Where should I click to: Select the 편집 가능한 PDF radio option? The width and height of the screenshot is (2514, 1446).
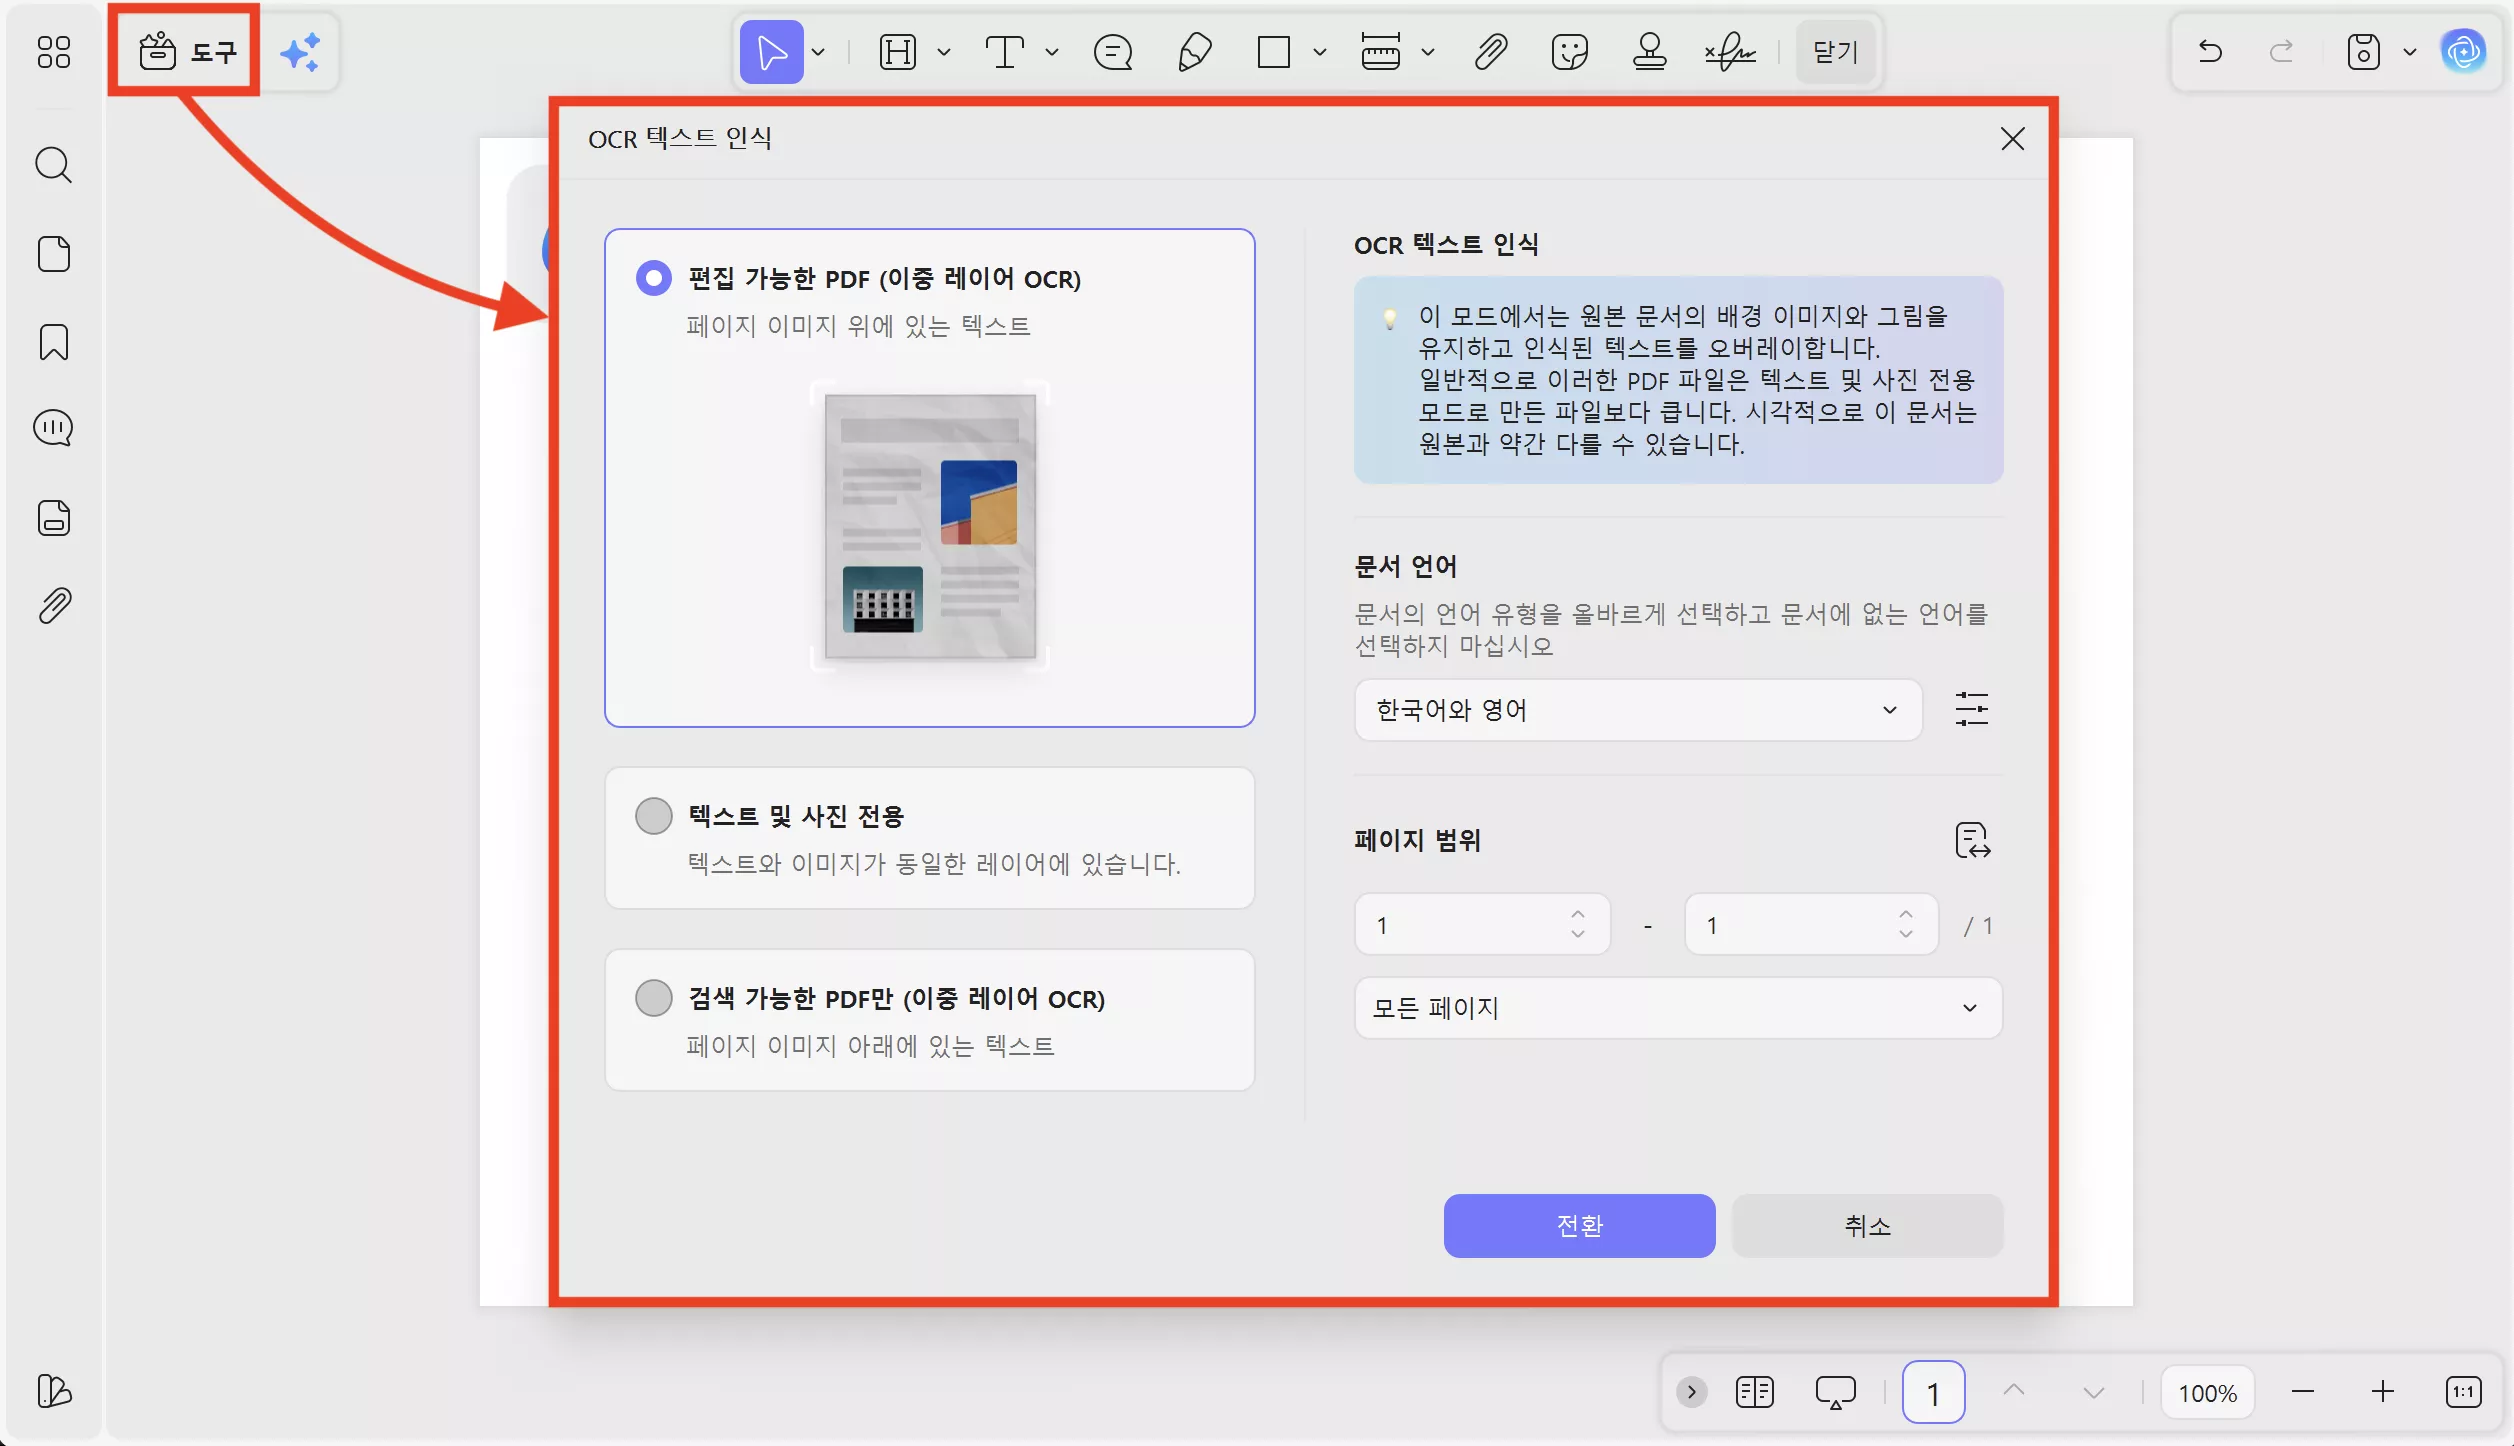(654, 277)
